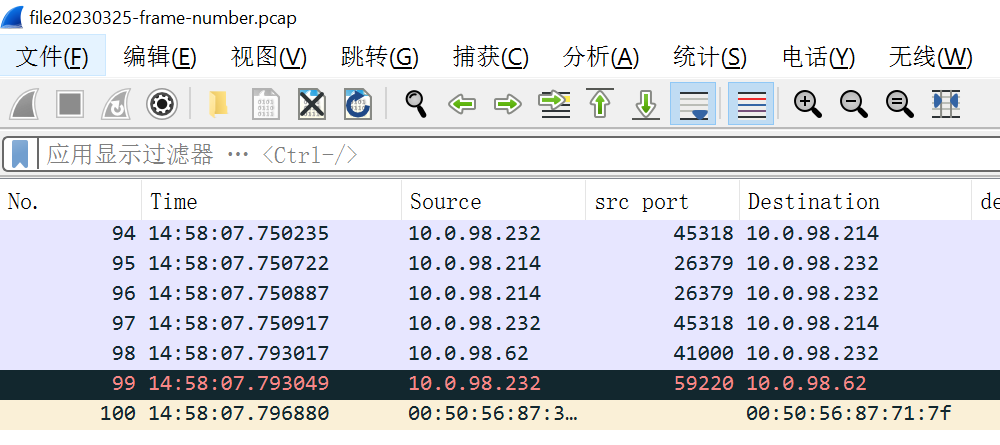Viewport: 1000px width, 445px height.
Task: Open a capture file with the folder icon
Action: (218, 103)
